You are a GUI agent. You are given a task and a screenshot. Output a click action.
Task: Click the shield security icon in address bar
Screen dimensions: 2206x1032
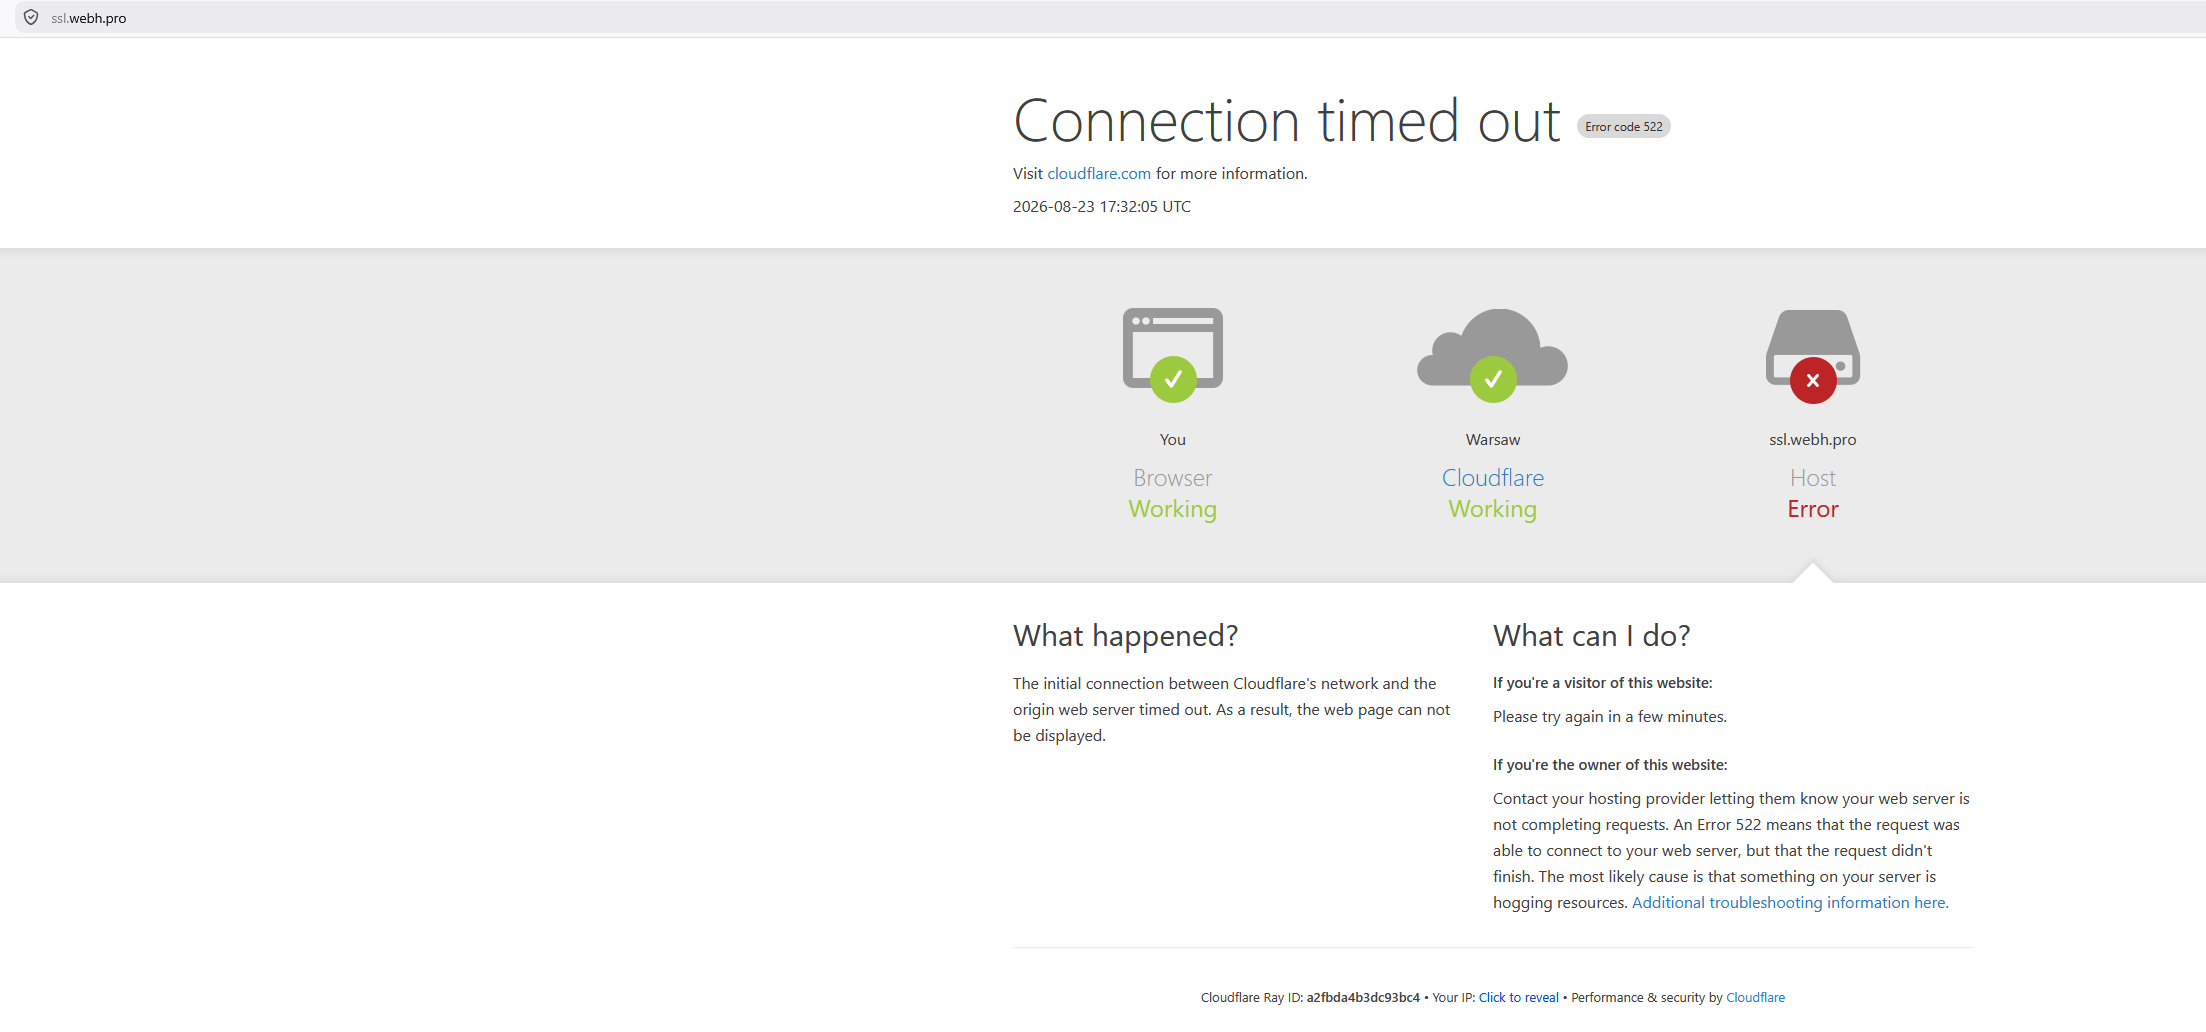pyautogui.click(x=31, y=18)
